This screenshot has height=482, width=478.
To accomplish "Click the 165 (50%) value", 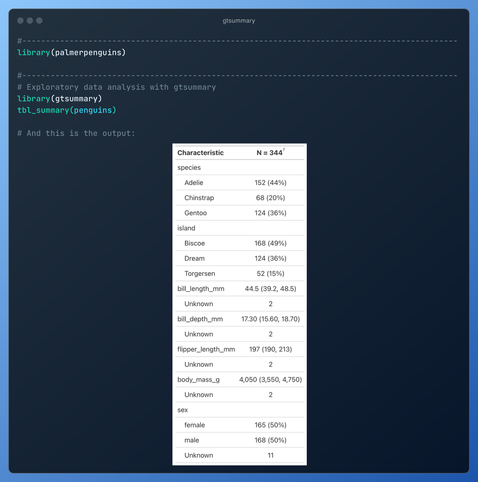I will [270, 425].
